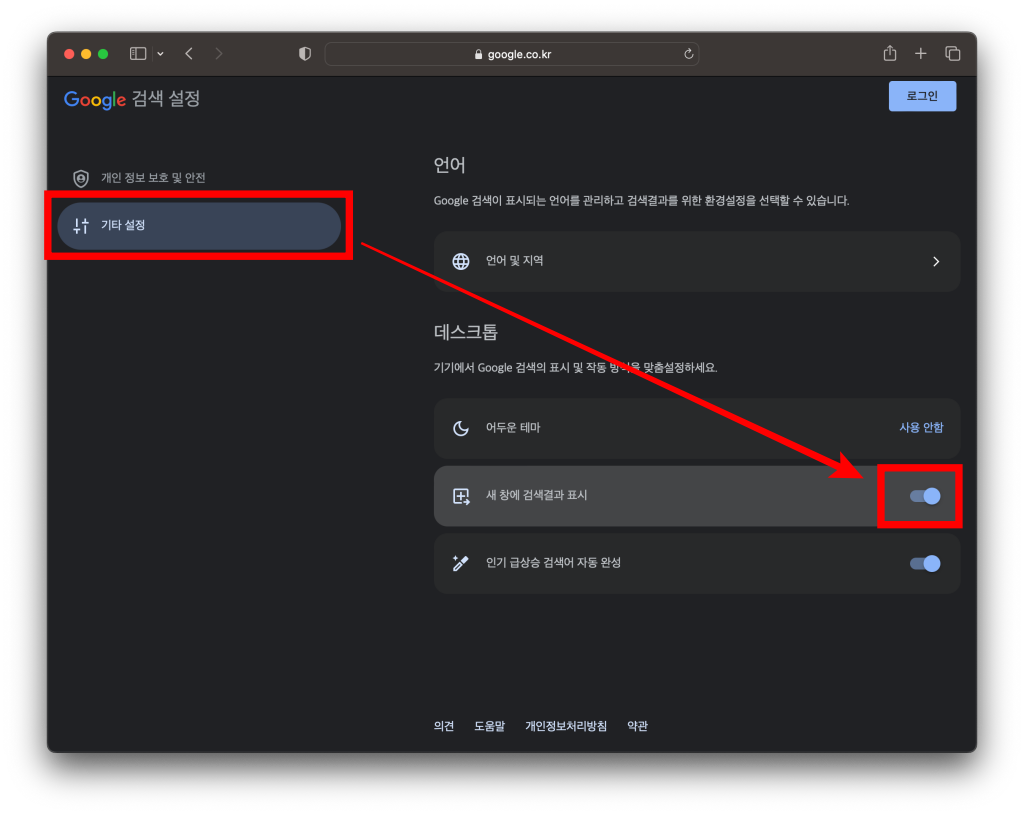This screenshot has width=1024, height=815.
Task: Toggle 인기 급상승 검색어 자동 완성 switch
Action: (x=925, y=564)
